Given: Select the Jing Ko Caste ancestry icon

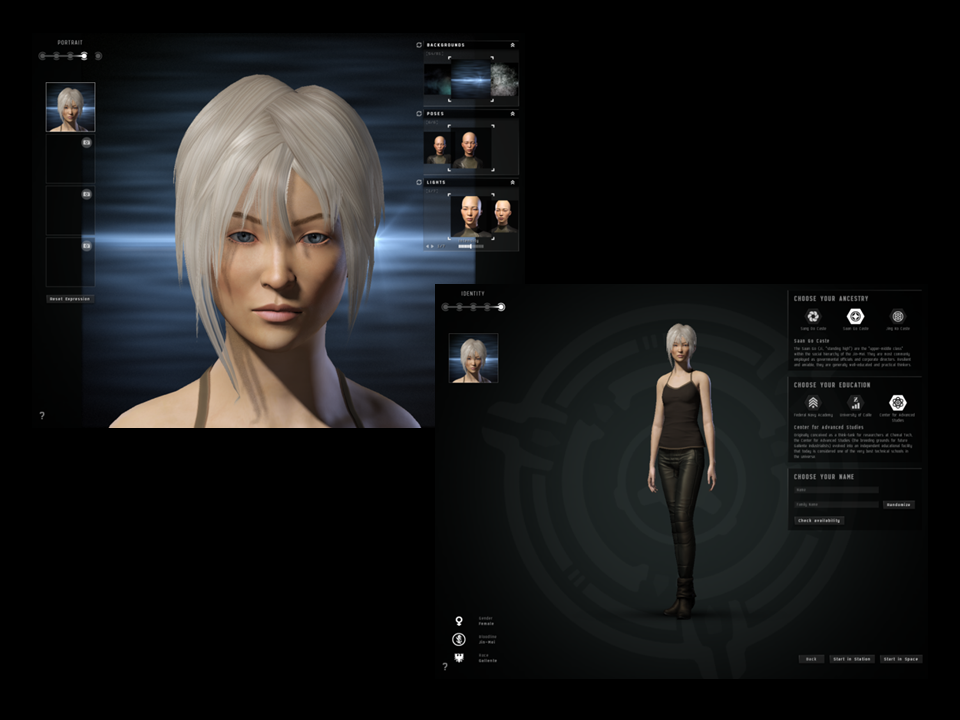Looking at the screenshot, I should 898,316.
